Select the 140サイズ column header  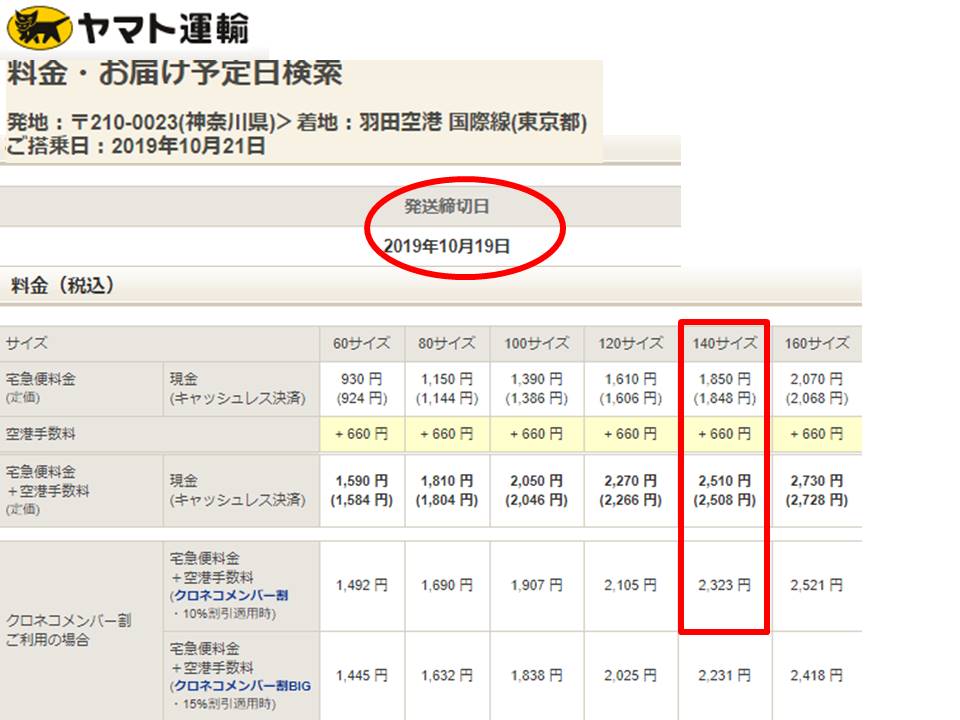pos(724,343)
